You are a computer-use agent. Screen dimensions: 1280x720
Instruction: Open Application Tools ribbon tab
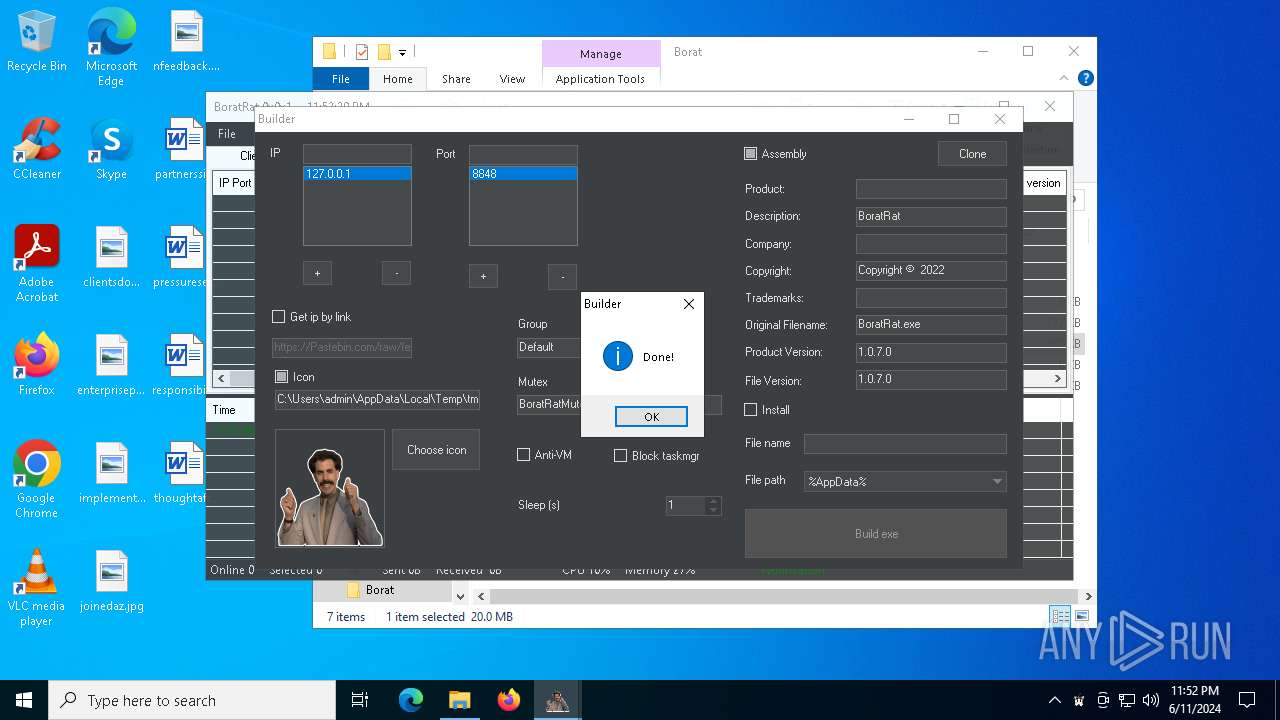pyautogui.click(x=600, y=79)
